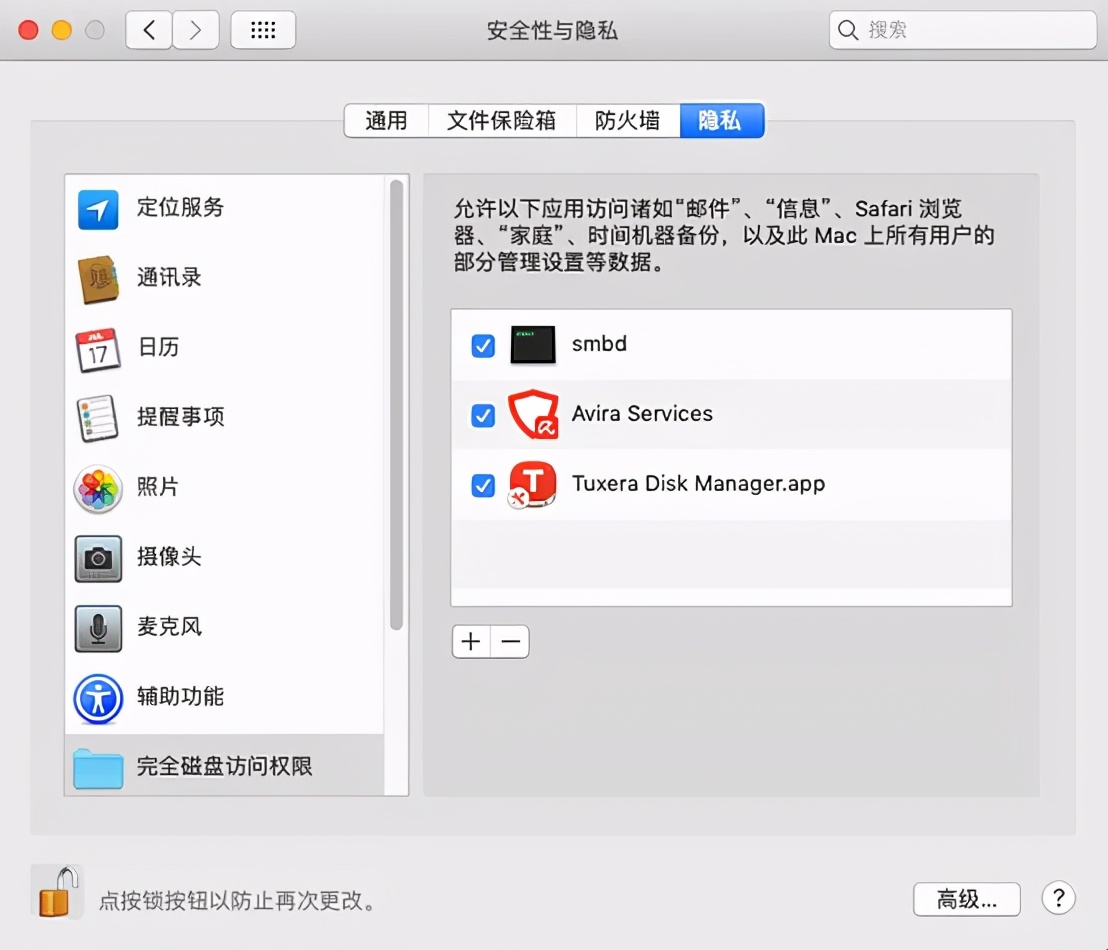Image resolution: width=1108 pixels, height=950 pixels.
Task: Click the Avira Services shield icon
Action: click(x=533, y=414)
